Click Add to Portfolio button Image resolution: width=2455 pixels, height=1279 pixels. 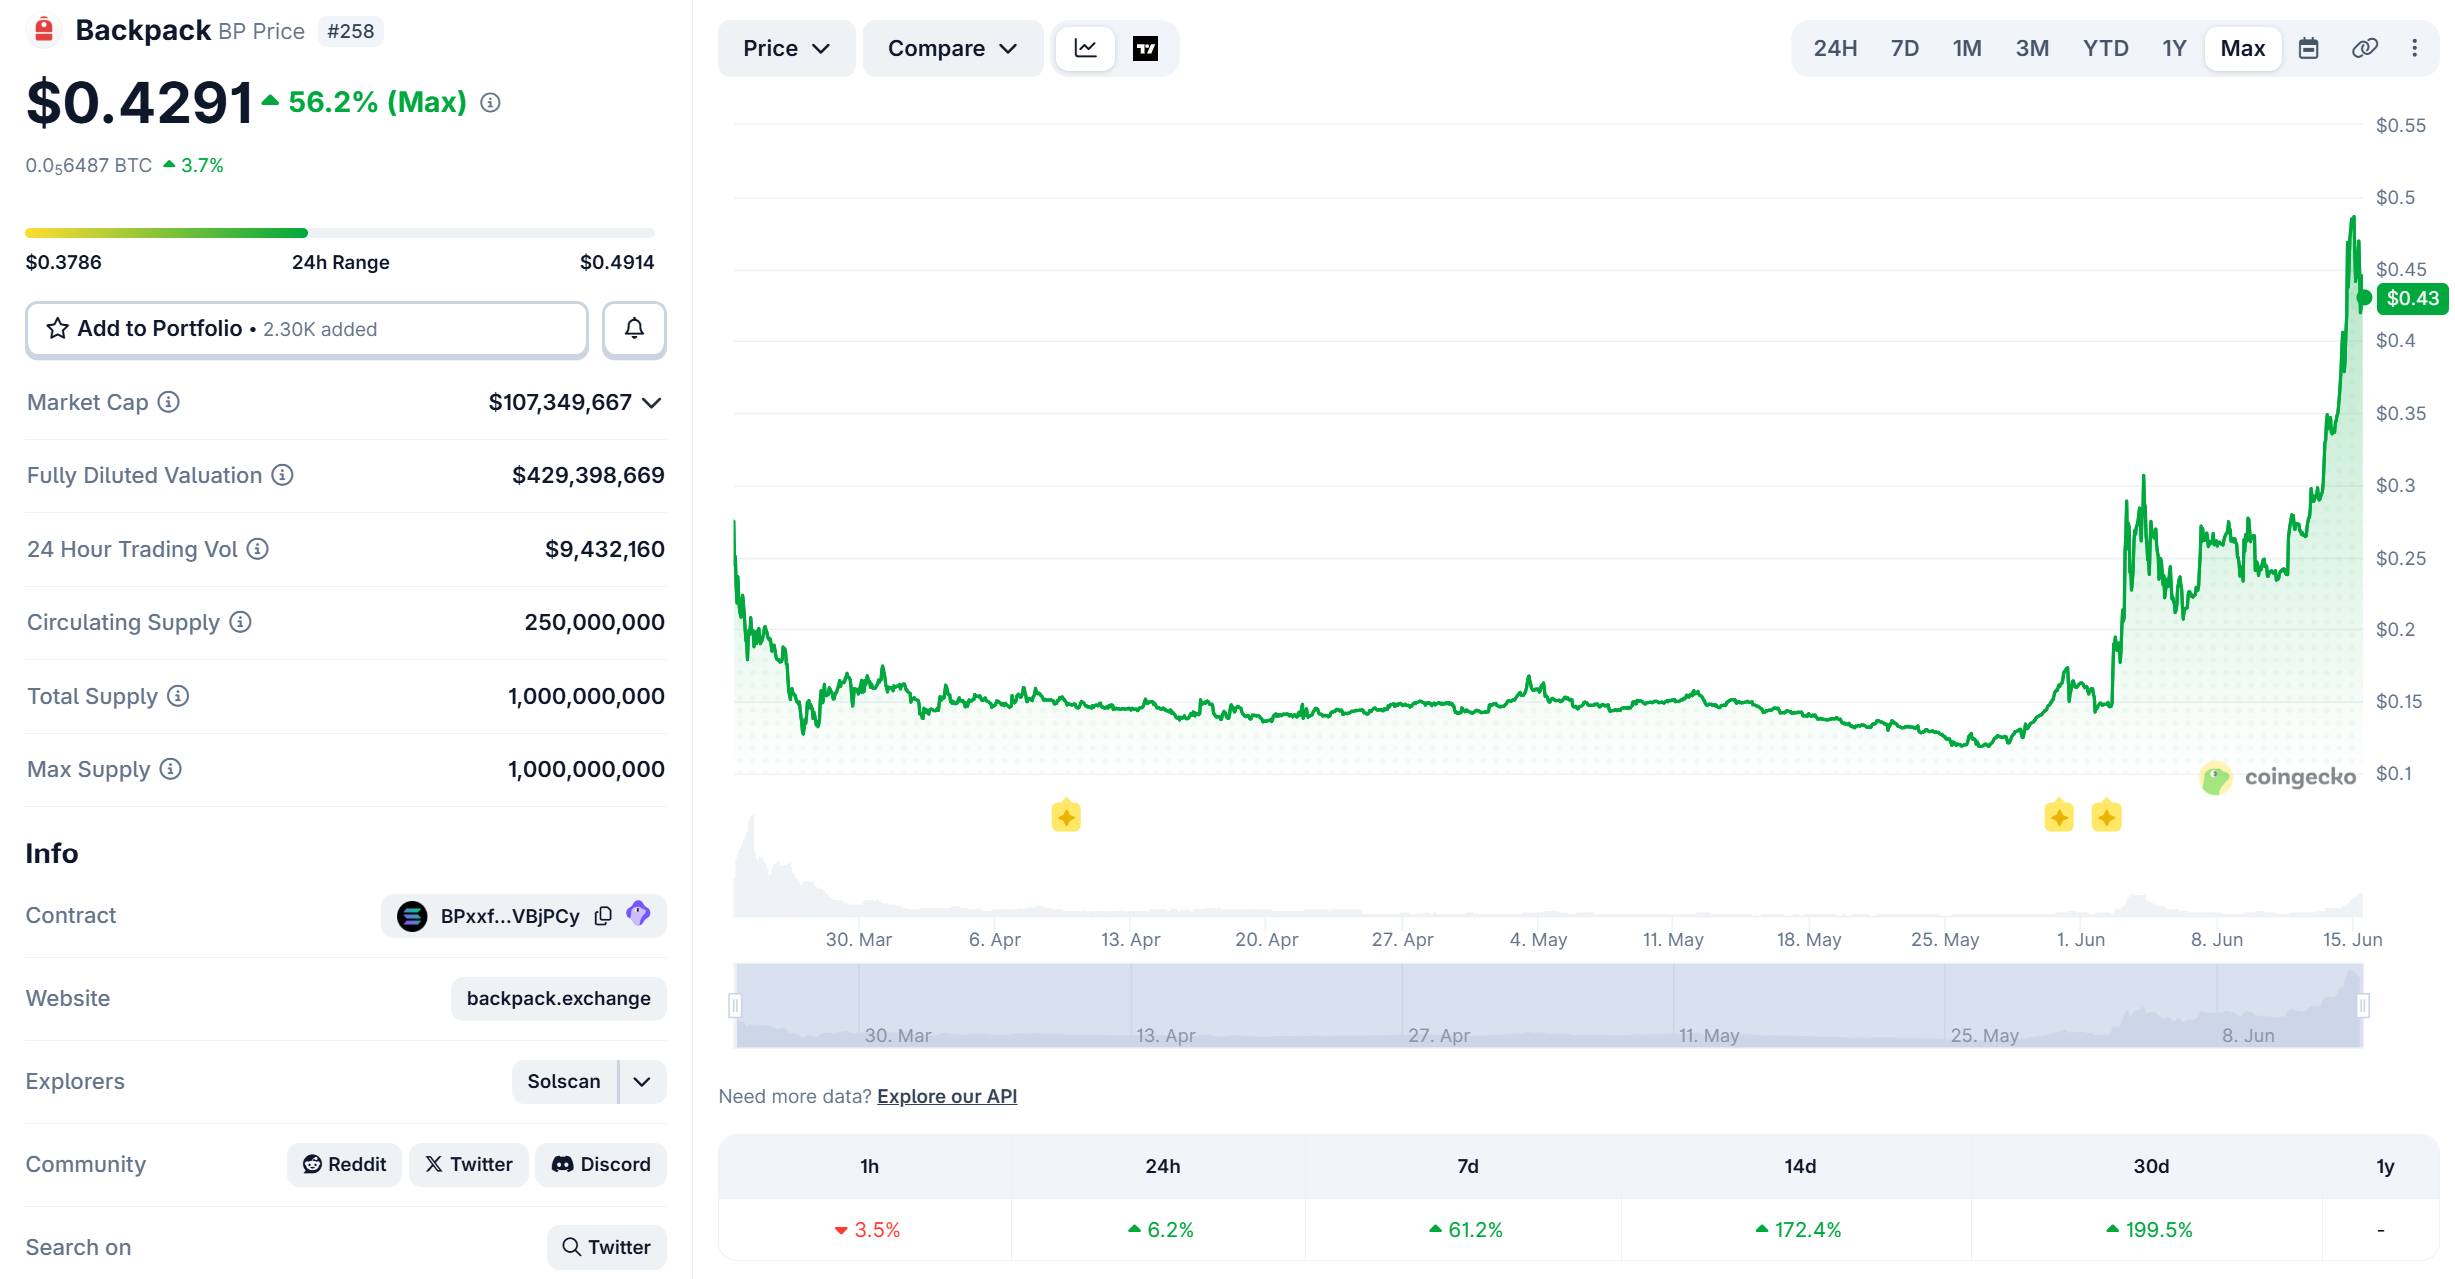point(307,329)
